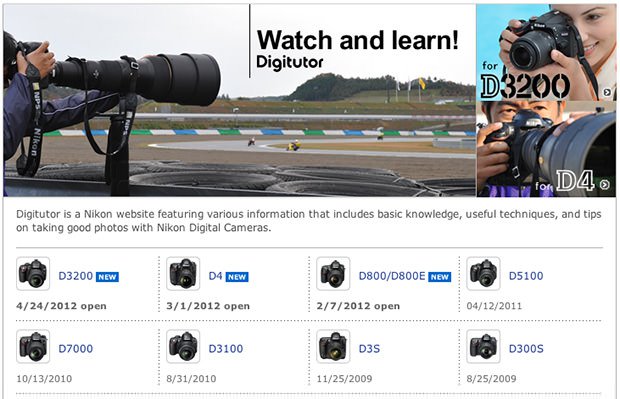Open the D300S text link
620x399 pixels.
click(x=526, y=348)
